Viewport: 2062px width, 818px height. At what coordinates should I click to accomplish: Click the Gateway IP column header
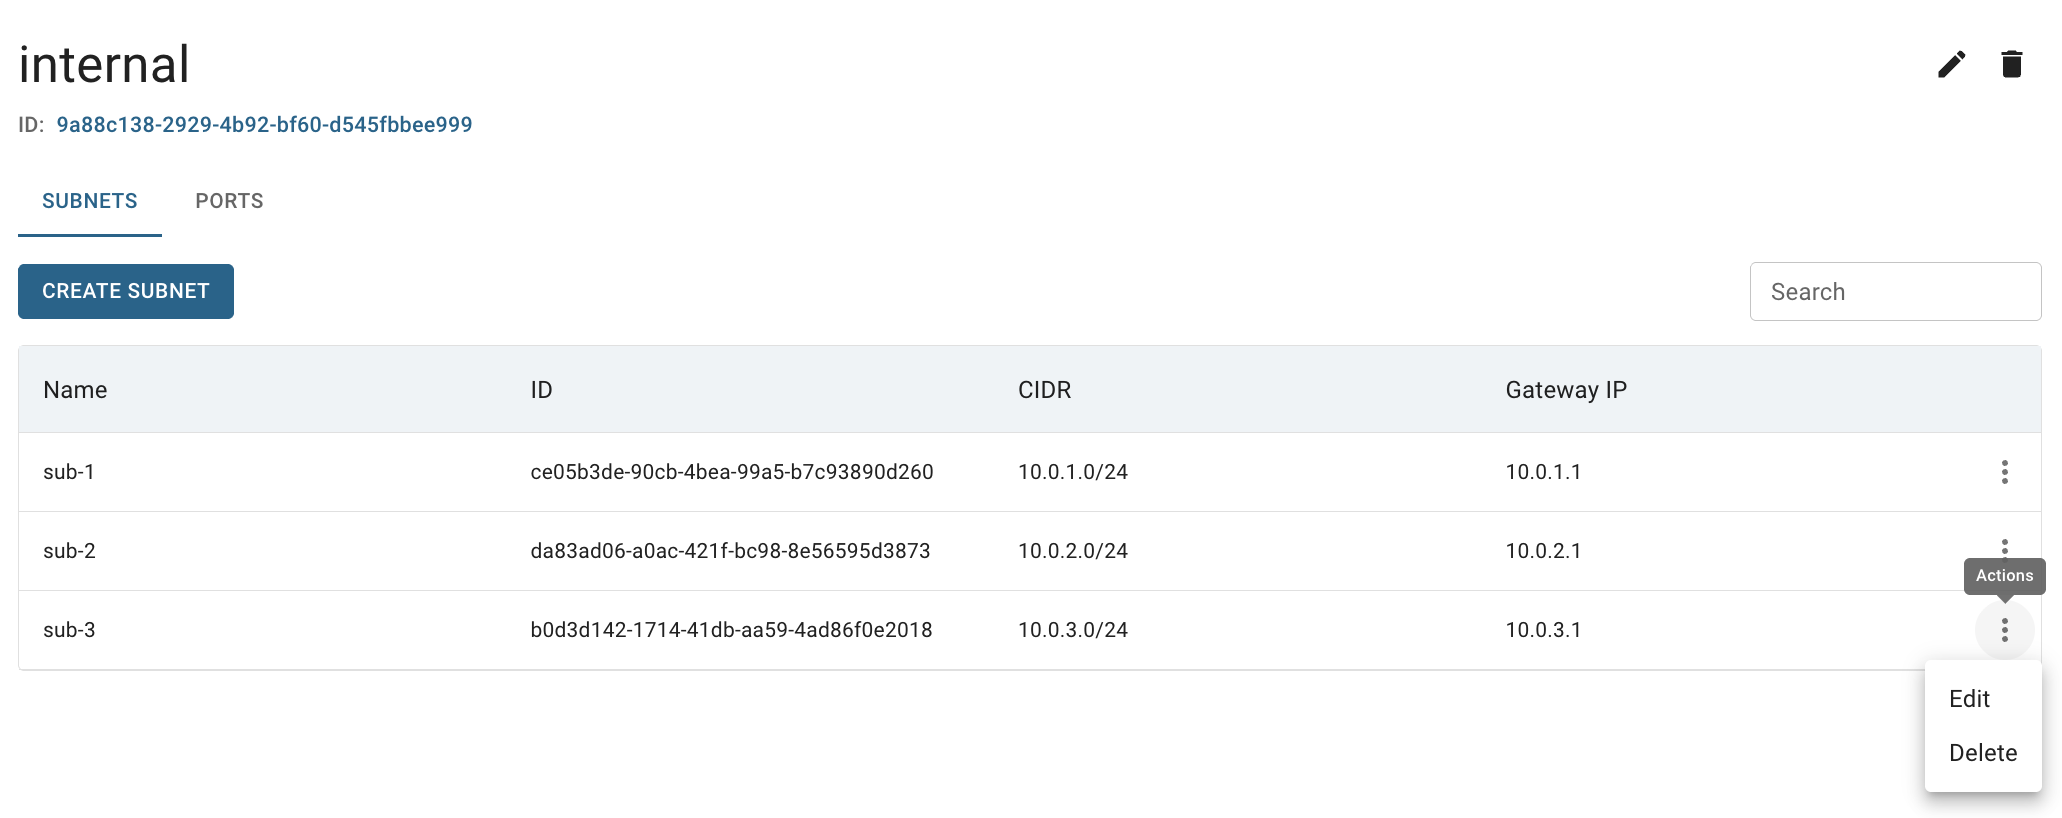click(1565, 390)
